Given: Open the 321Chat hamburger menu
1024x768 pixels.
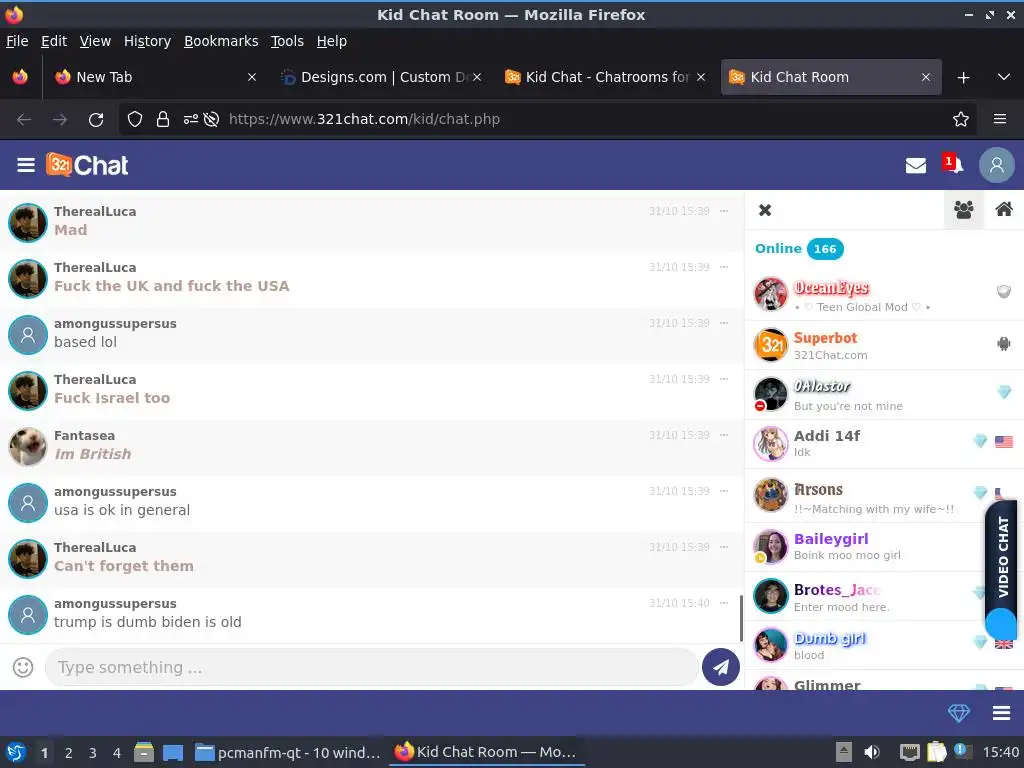Looking at the screenshot, I should (26, 165).
